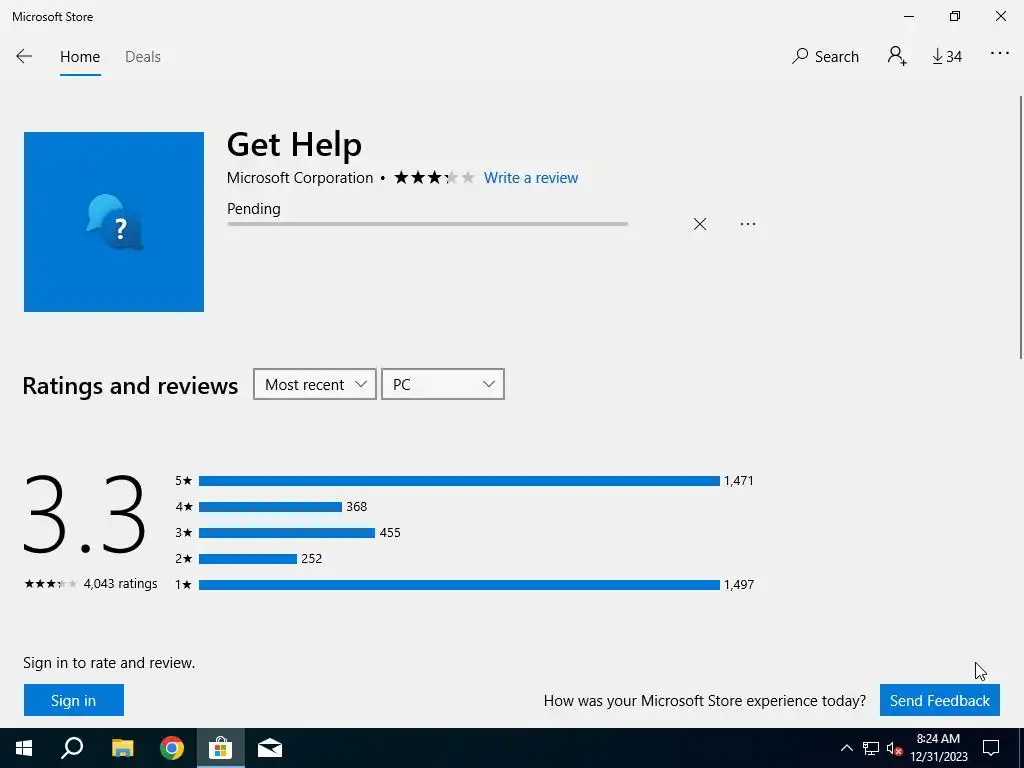This screenshot has height=768, width=1024.
Task: Click the 252 two-star count
Action: coord(312,558)
